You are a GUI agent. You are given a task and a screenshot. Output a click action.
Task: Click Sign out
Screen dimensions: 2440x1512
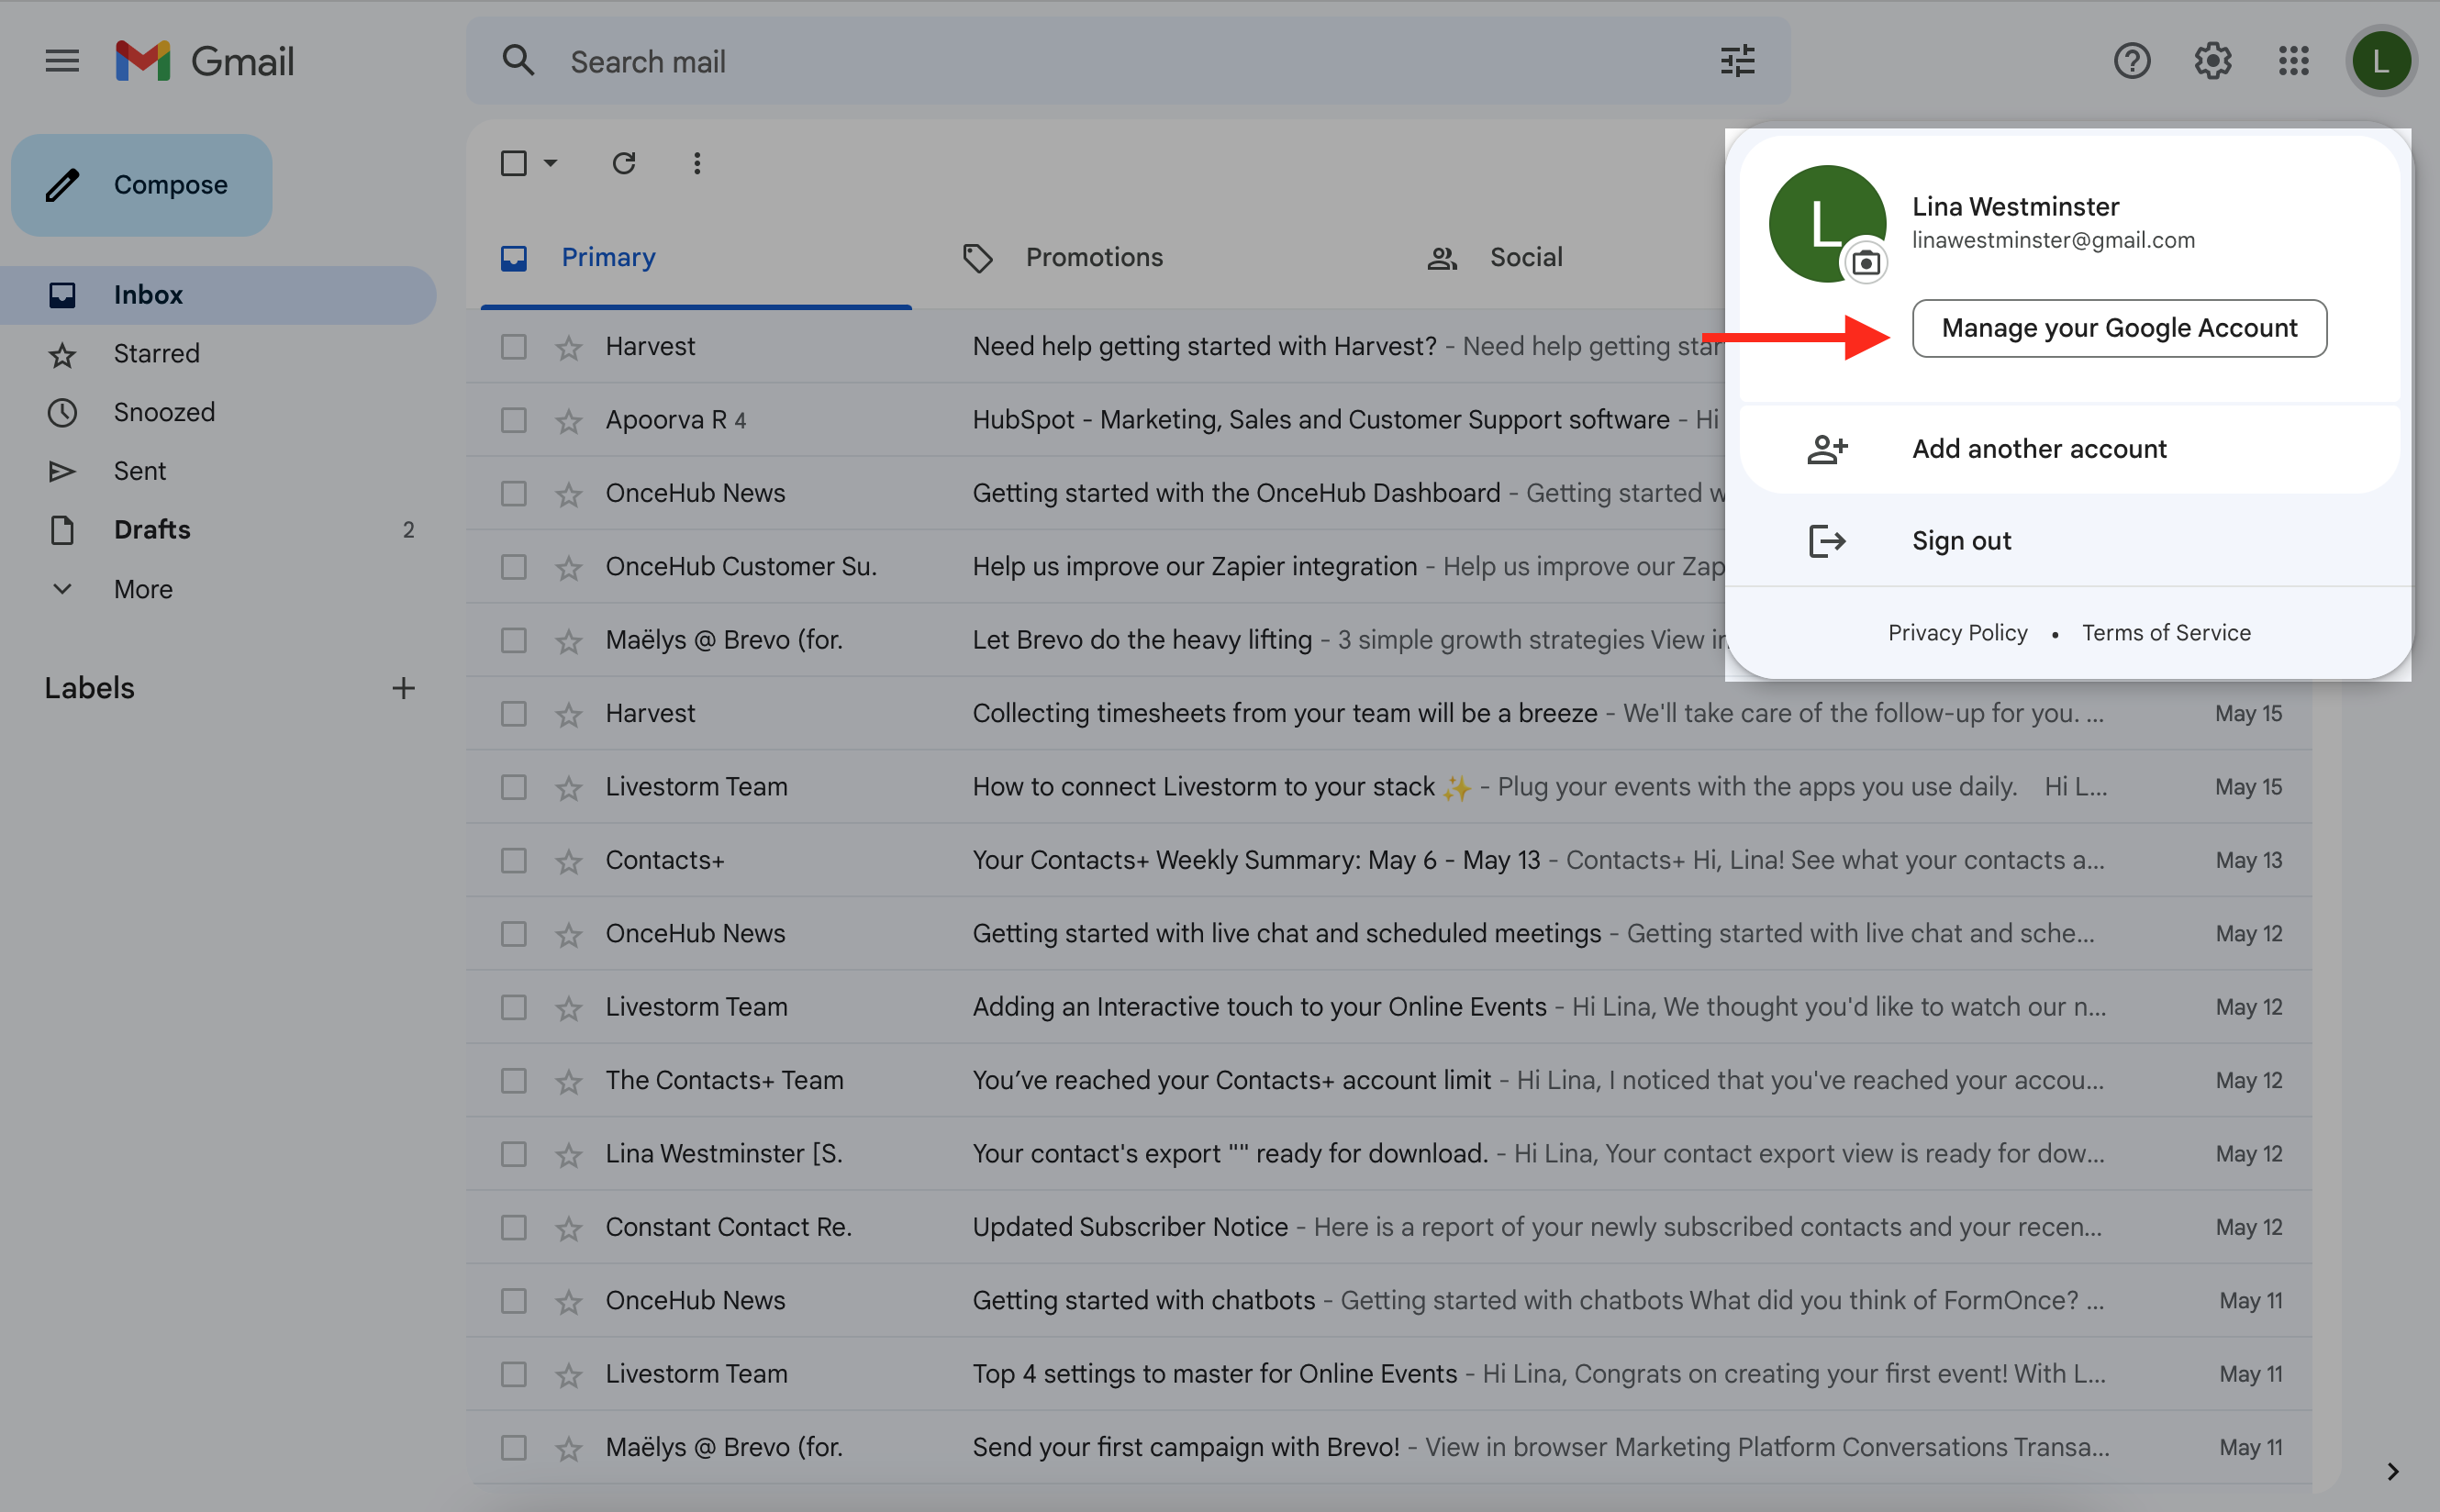coord(2069,541)
